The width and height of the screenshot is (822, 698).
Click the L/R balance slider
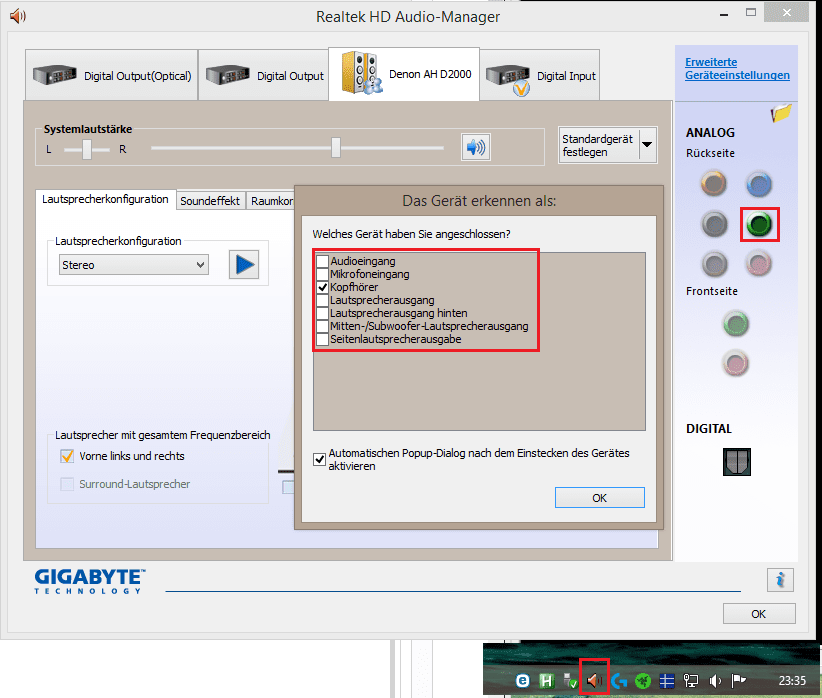pyautogui.click(x=87, y=149)
